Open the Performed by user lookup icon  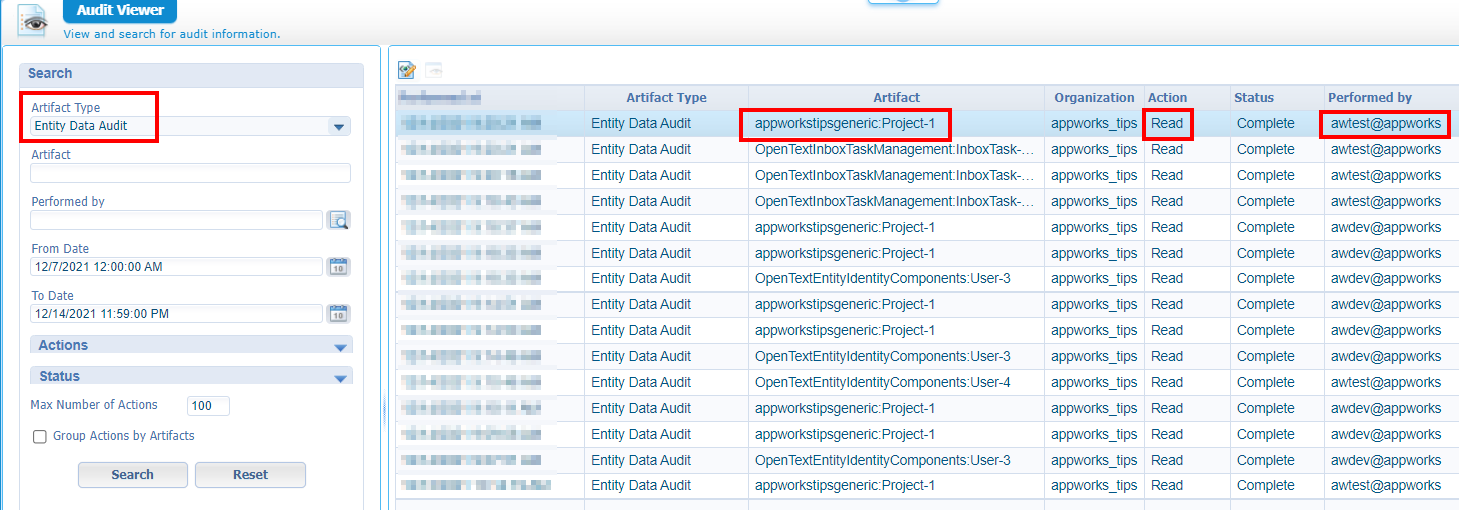click(339, 220)
